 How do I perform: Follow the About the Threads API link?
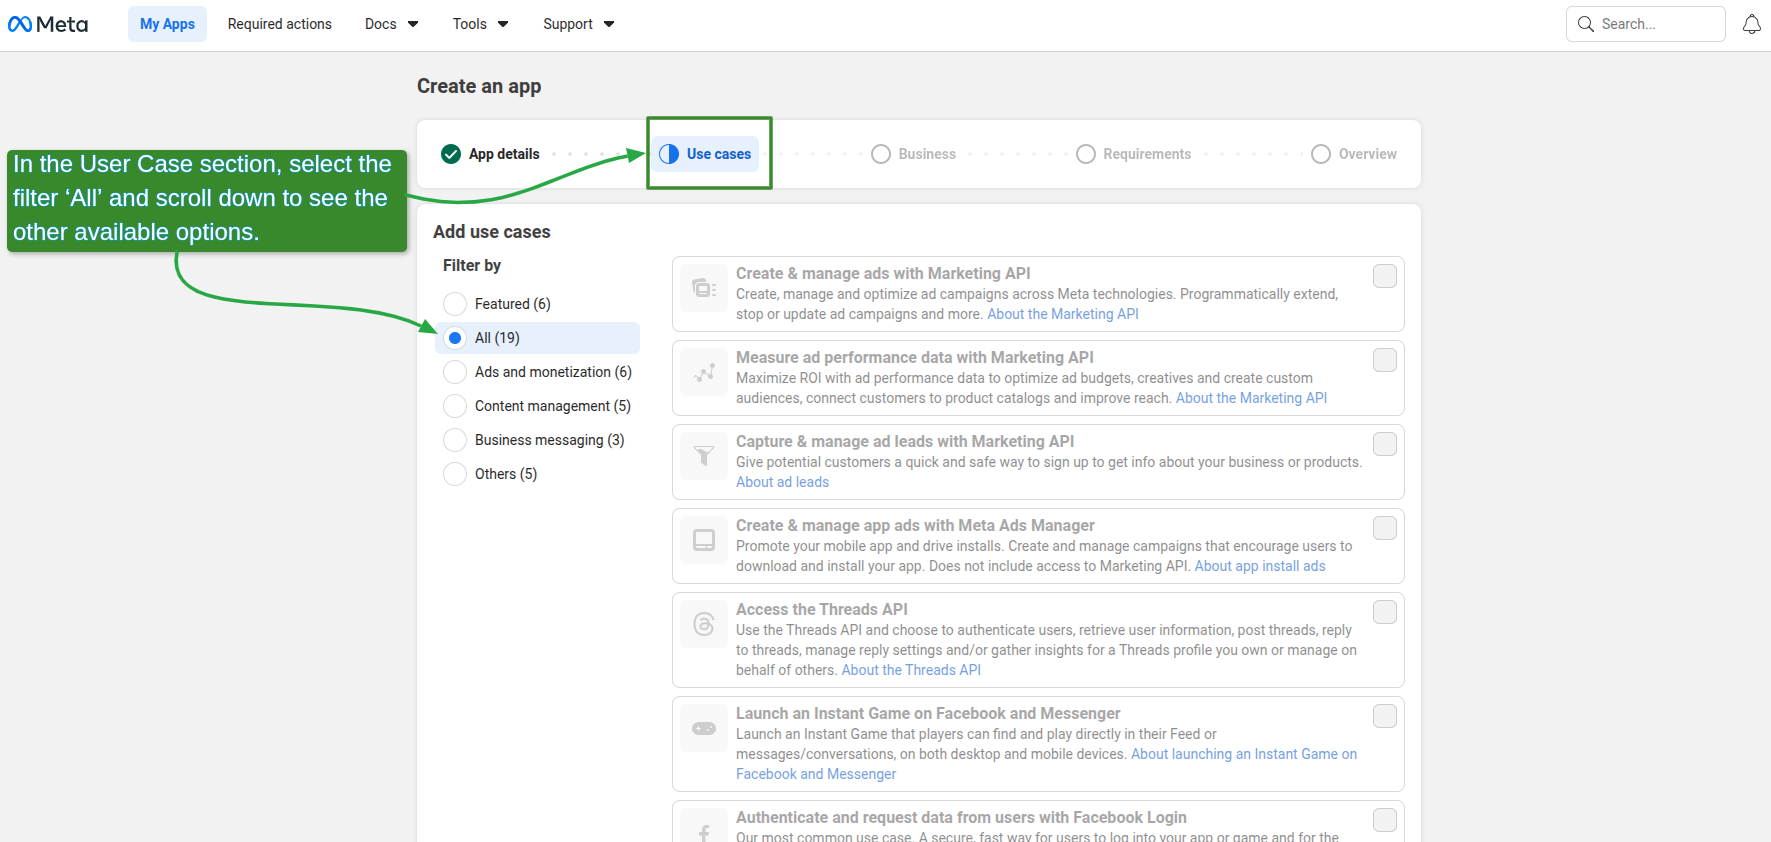pos(910,670)
